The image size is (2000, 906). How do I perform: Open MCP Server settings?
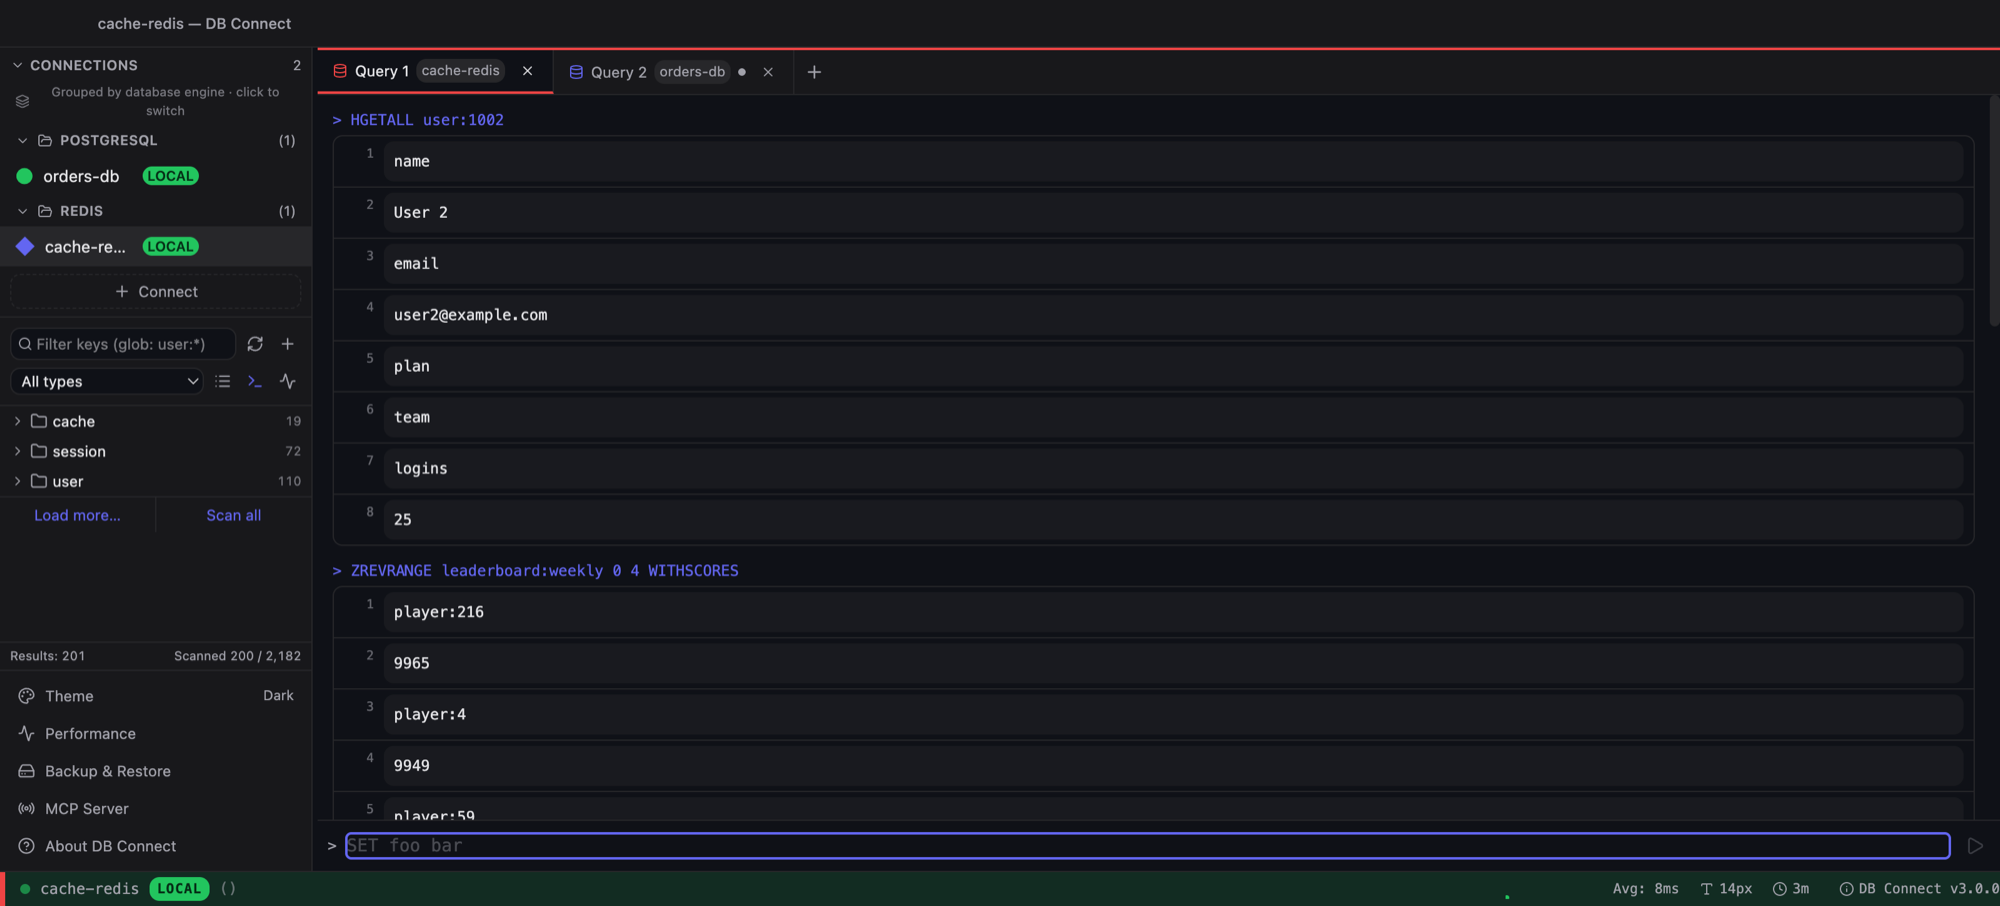[156, 808]
